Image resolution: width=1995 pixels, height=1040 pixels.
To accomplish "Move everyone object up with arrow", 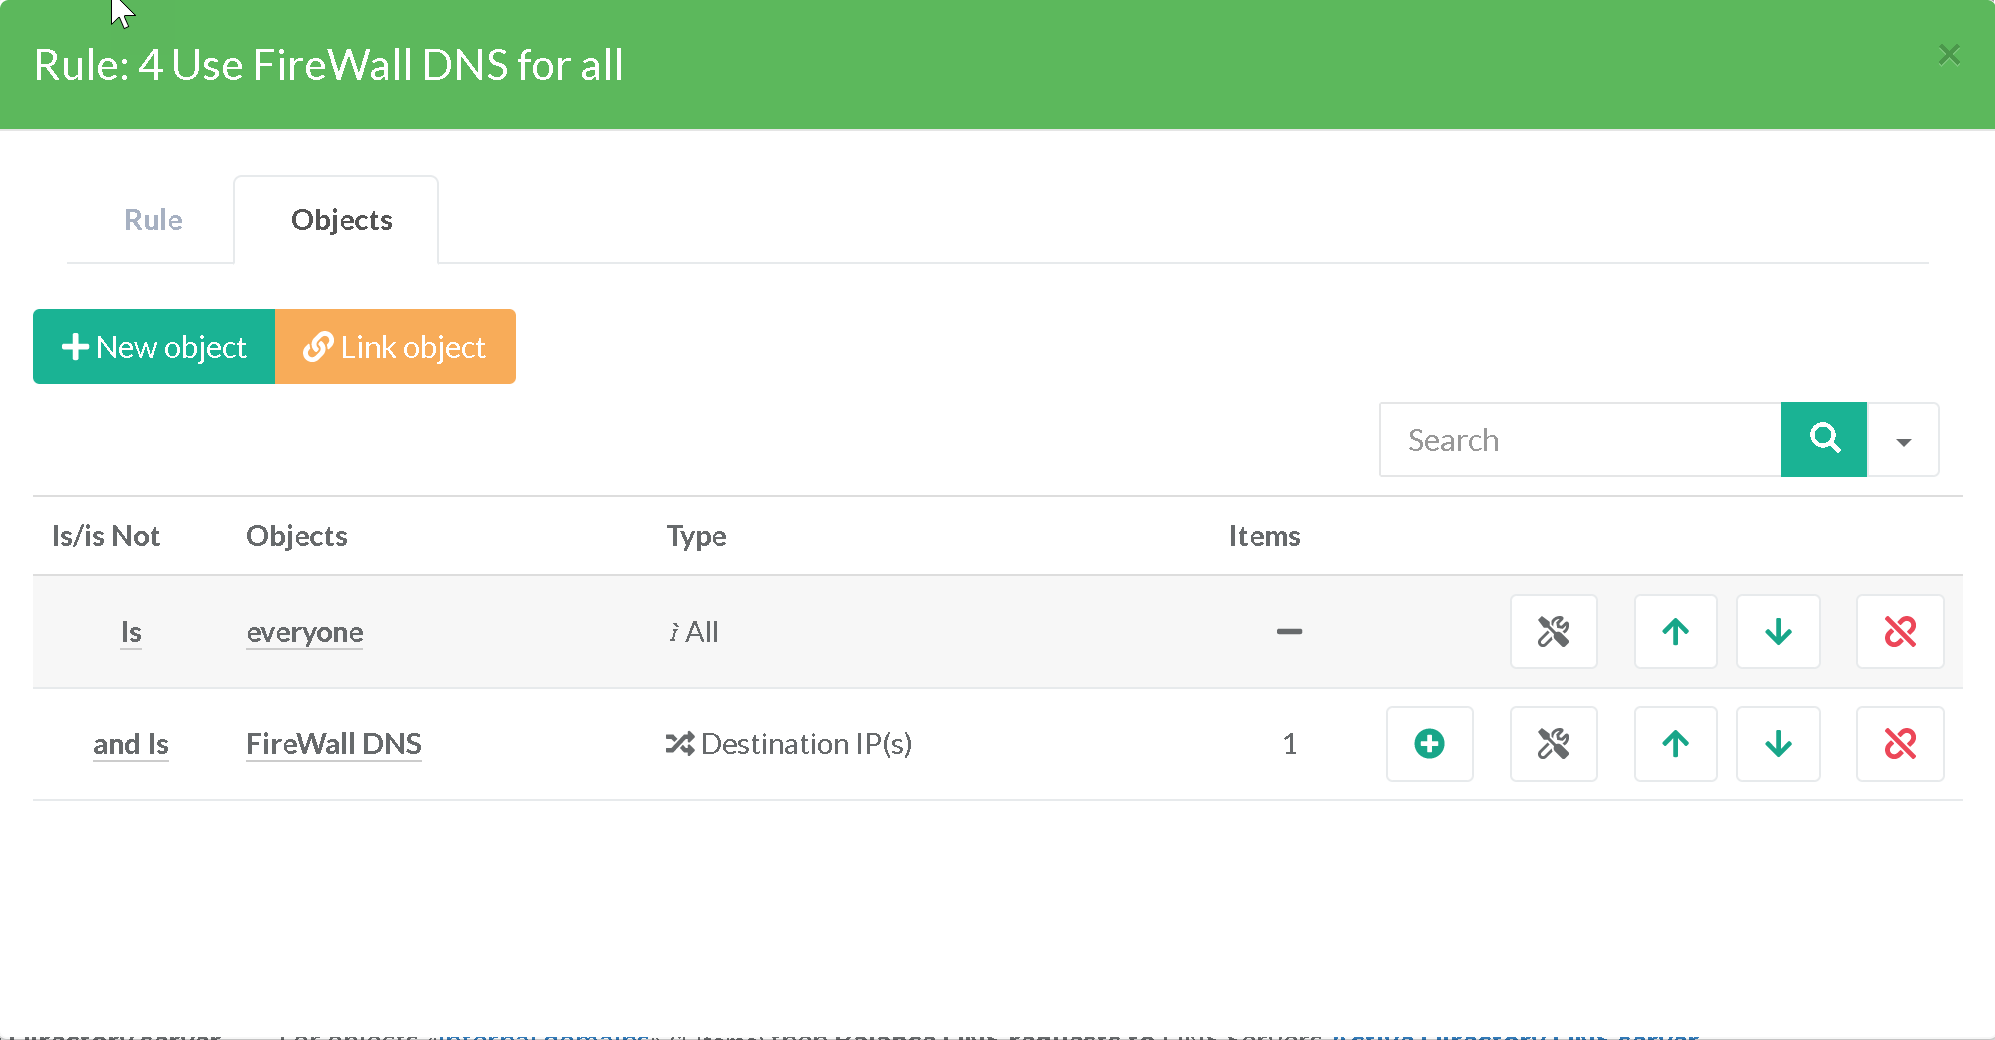I will [1675, 632].
